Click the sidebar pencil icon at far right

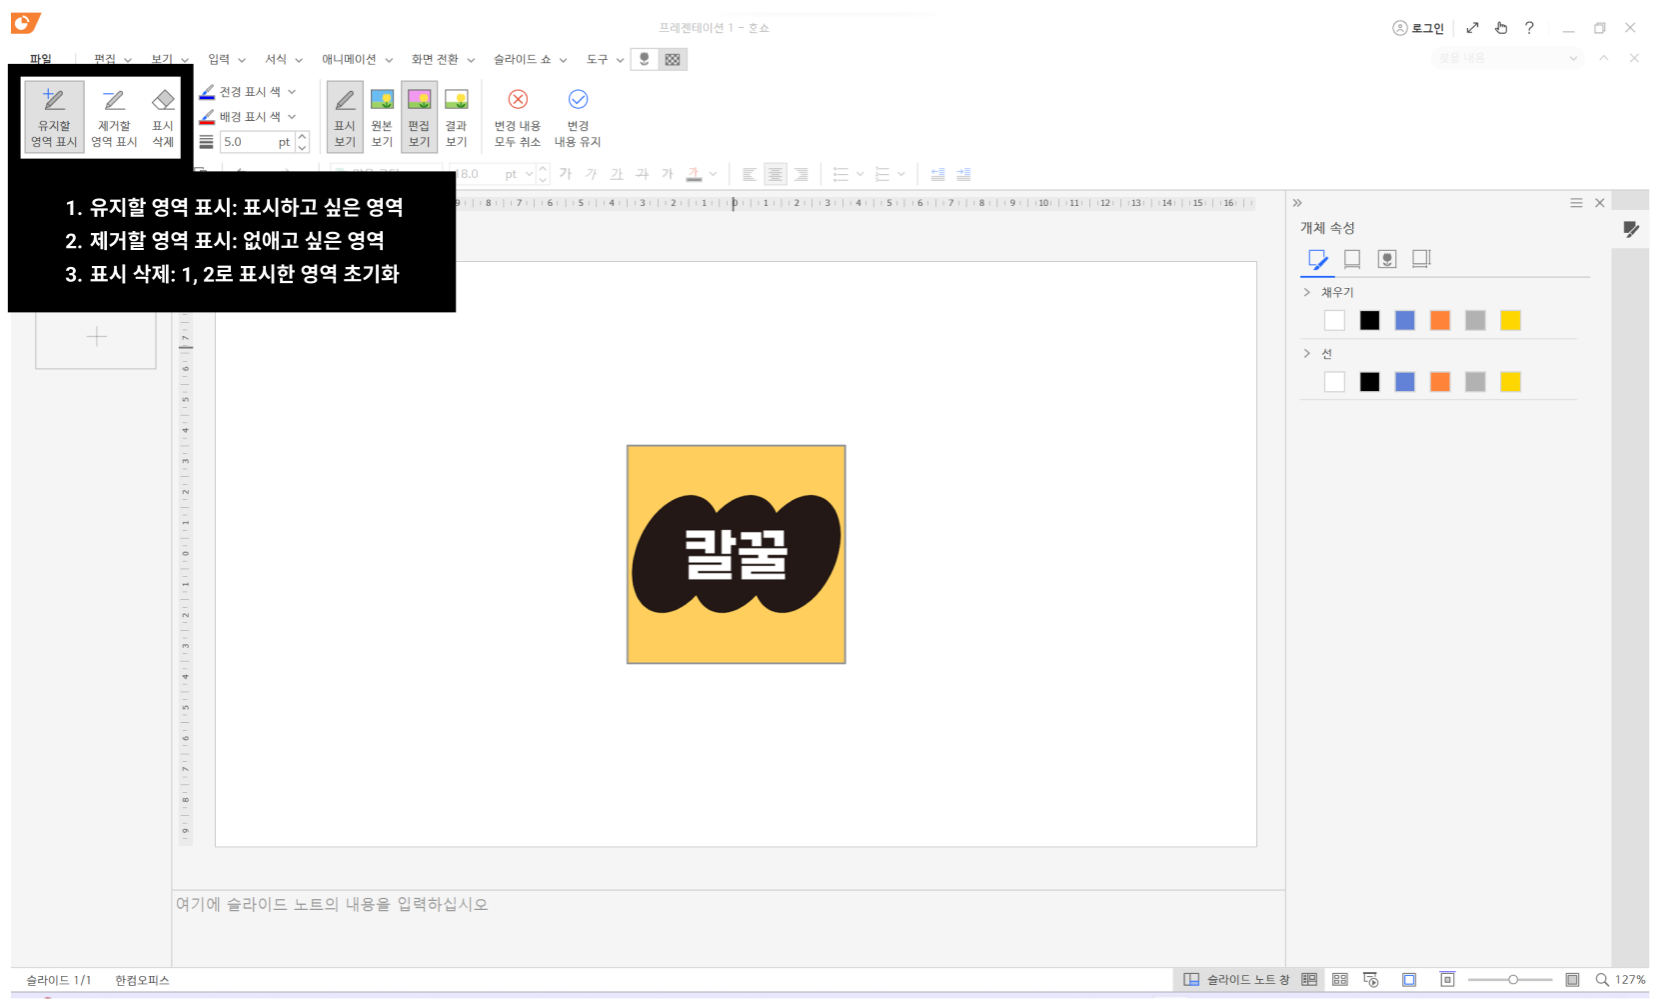coord(1631,229)
